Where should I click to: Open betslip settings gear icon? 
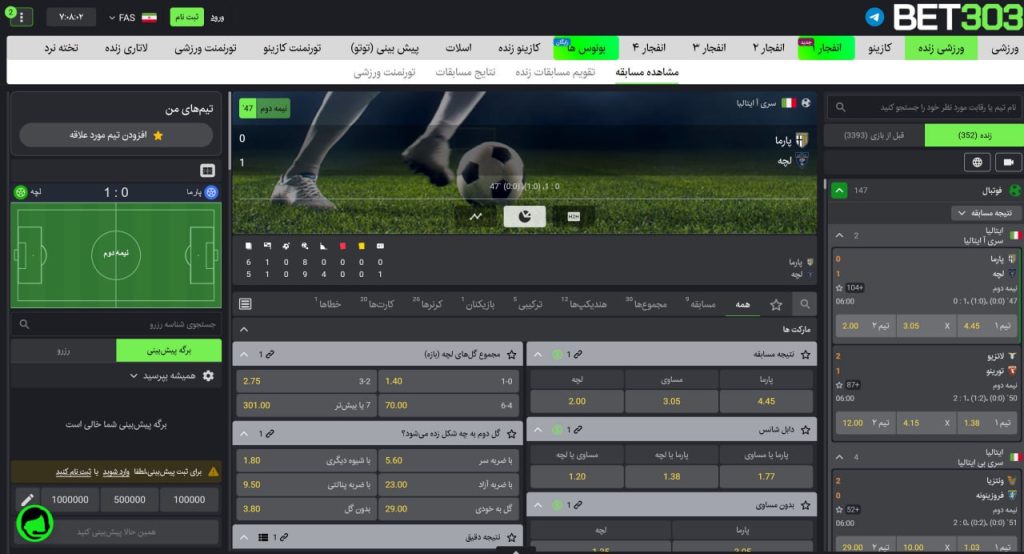pos(208,376)
